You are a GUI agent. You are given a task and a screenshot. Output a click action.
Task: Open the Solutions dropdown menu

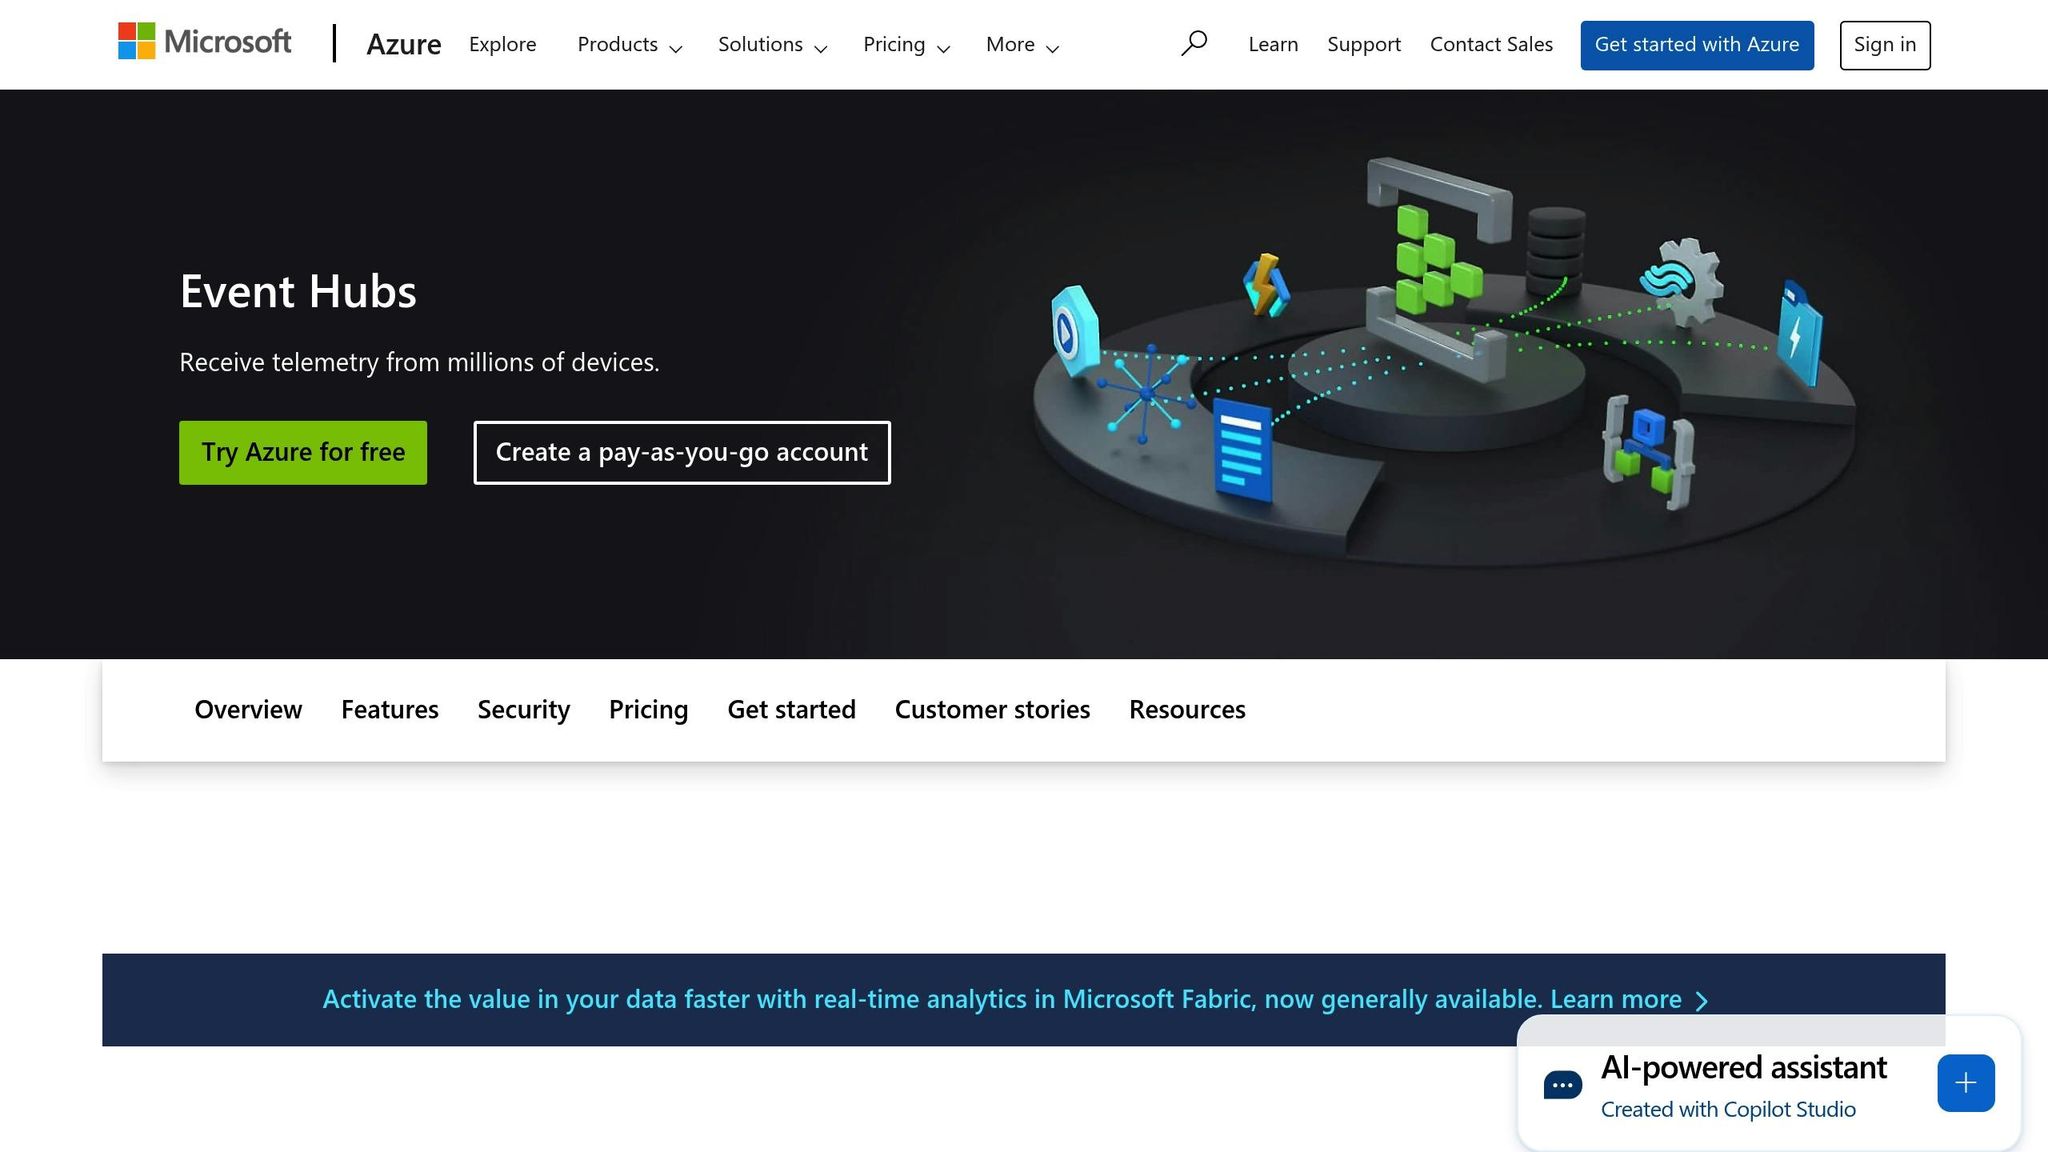(x=772, y=45)
